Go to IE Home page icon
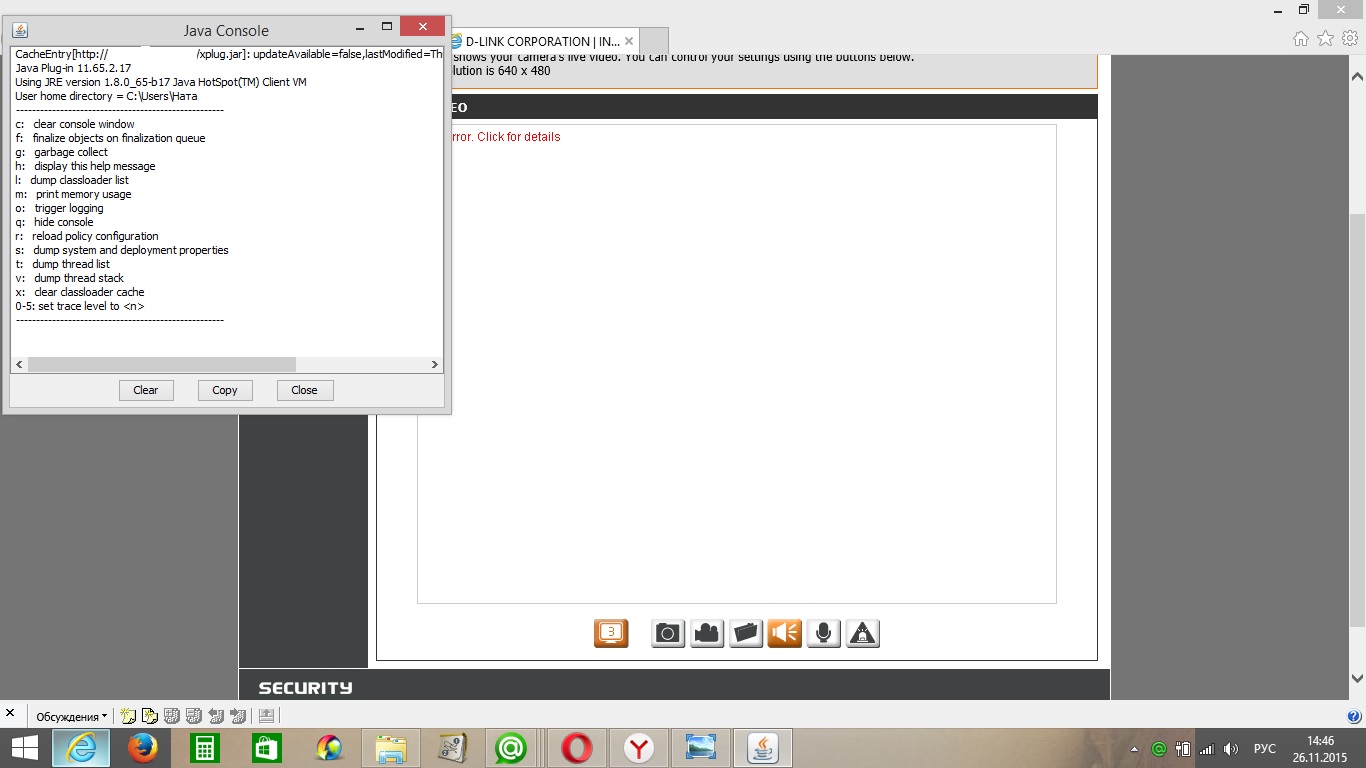Screen dimensions: 1366x768 (x=1301, y=39)
